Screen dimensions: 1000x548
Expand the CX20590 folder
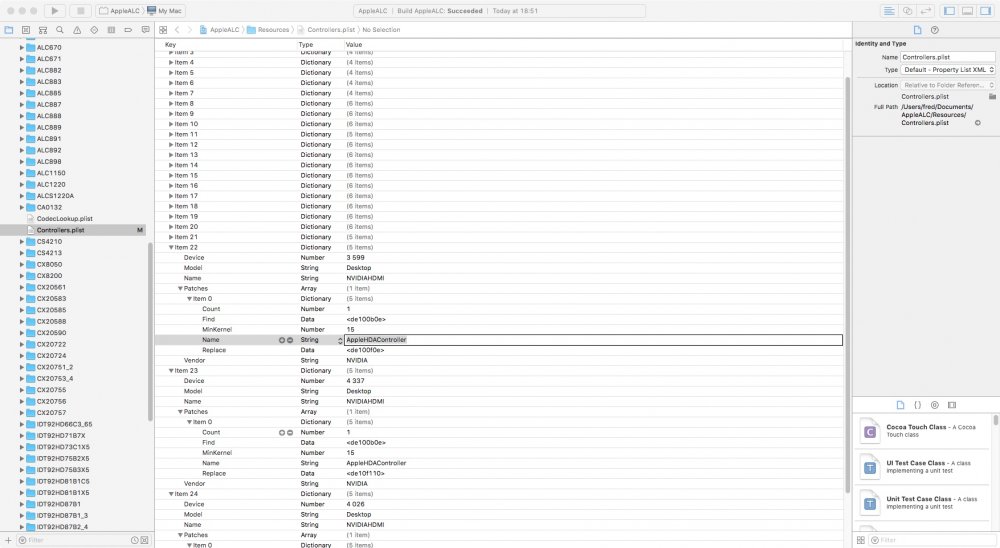coord(22,333)
